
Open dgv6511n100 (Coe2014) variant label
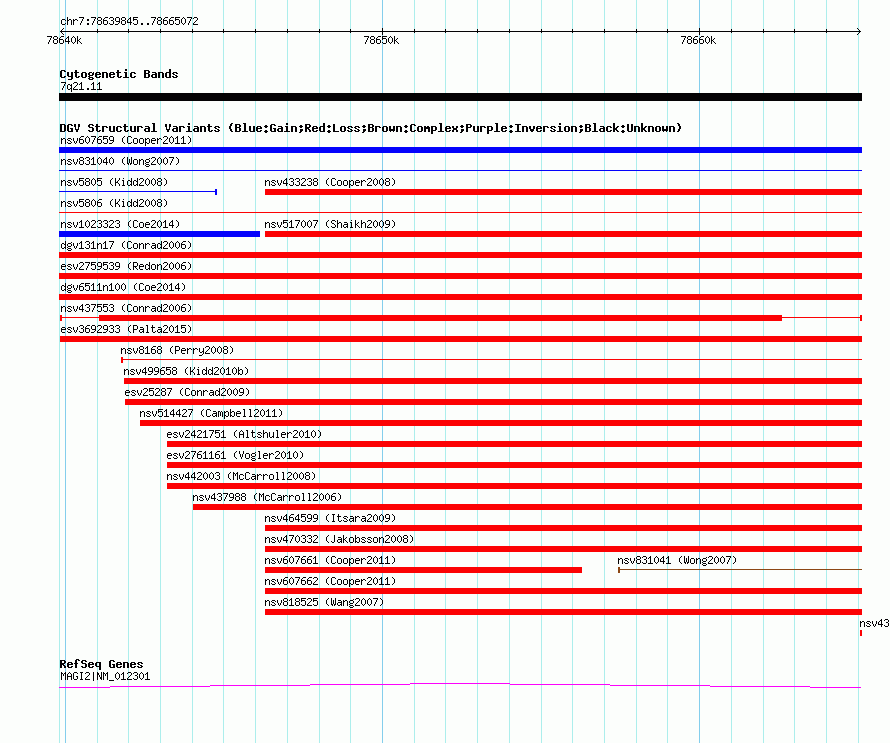[x=123, y=287]
